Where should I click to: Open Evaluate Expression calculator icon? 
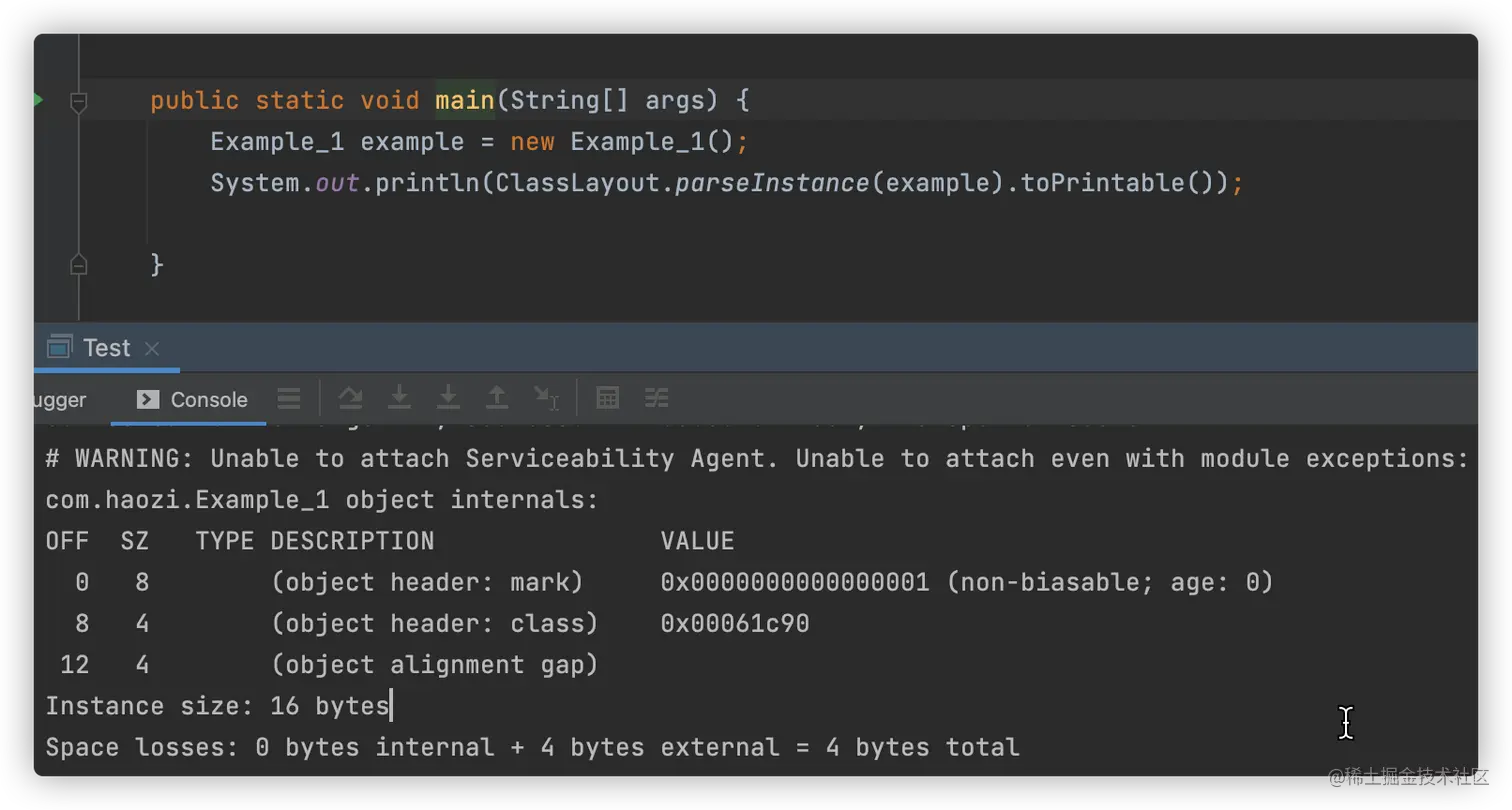(607, 398)
